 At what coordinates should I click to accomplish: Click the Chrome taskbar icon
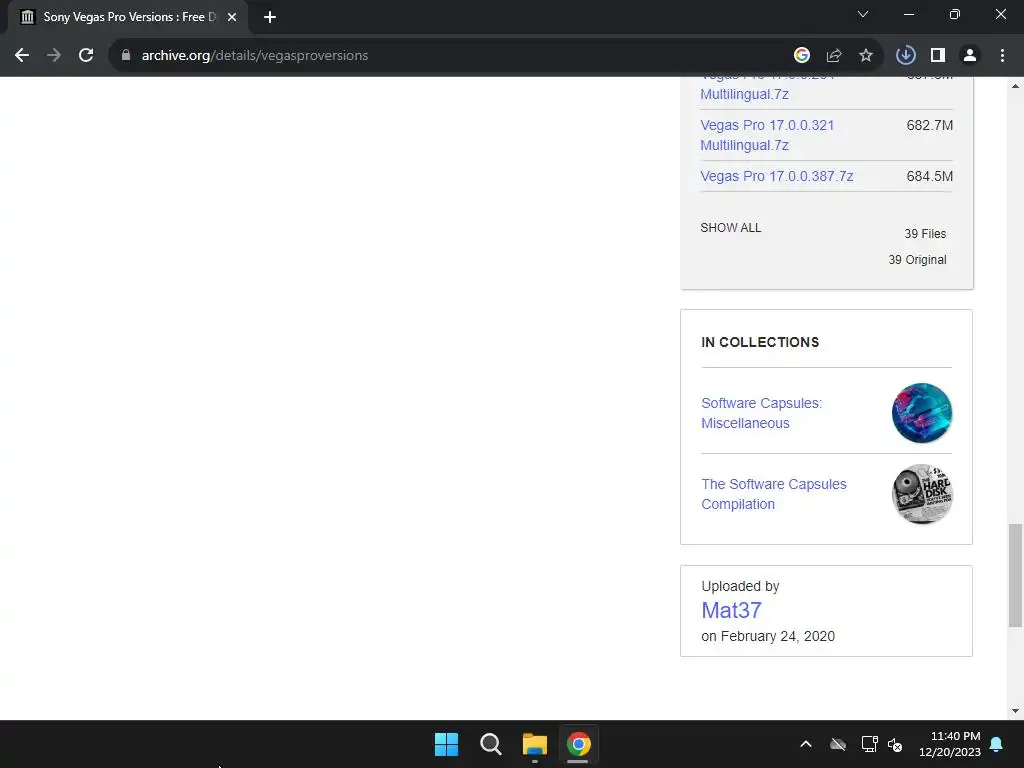click(578, 744)
